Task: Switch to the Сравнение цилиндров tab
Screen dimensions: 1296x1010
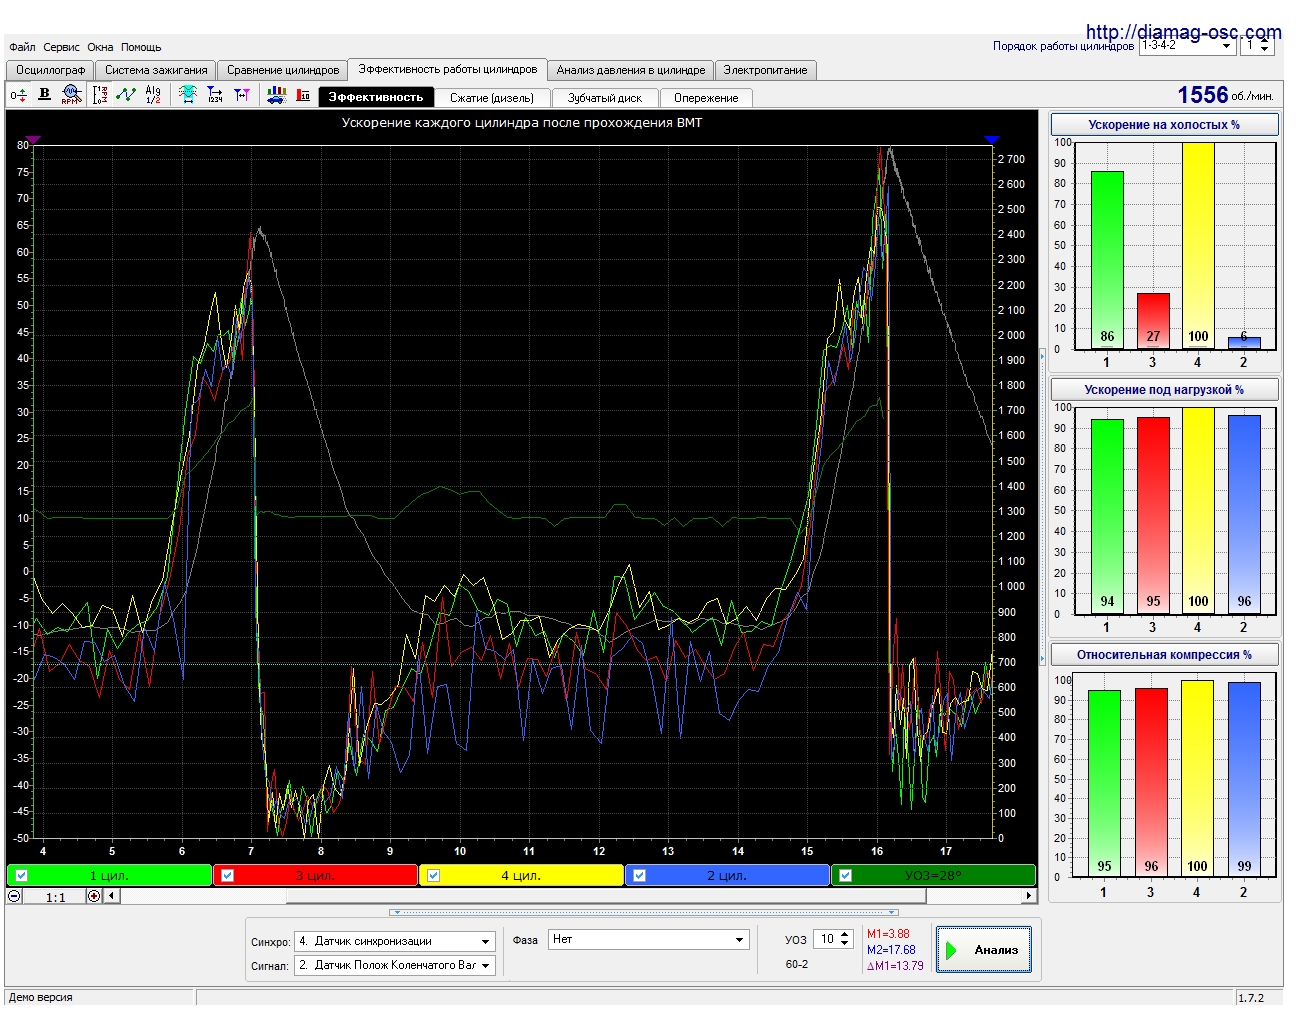Action: pyautogui.click(x=283, y=70)
